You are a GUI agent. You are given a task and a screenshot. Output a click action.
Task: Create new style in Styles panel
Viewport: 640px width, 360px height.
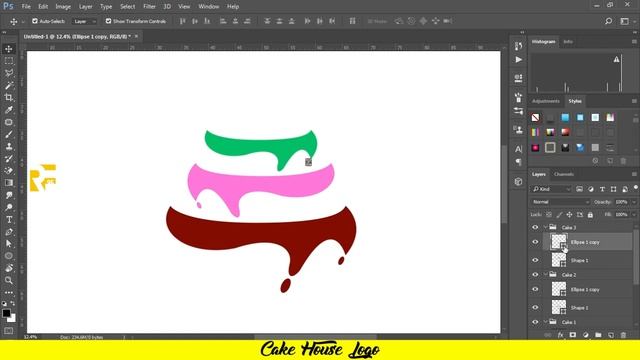pyautogui.click(x=610, y=161)
